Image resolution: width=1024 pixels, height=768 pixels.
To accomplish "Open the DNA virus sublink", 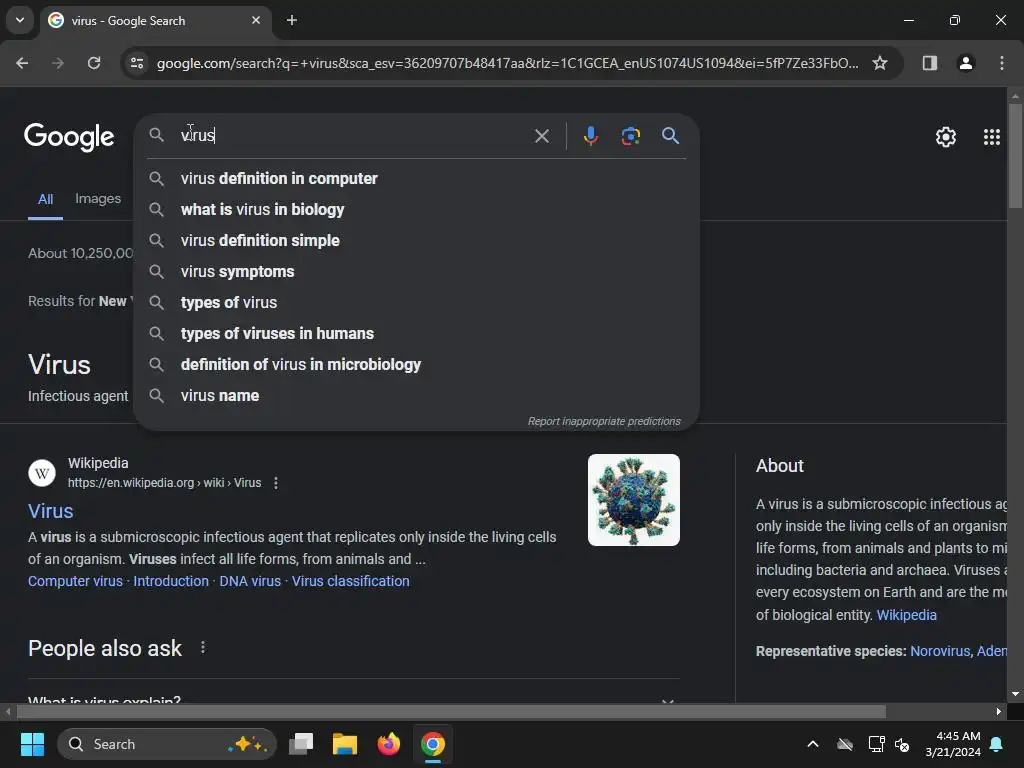I will coord(250,581).
